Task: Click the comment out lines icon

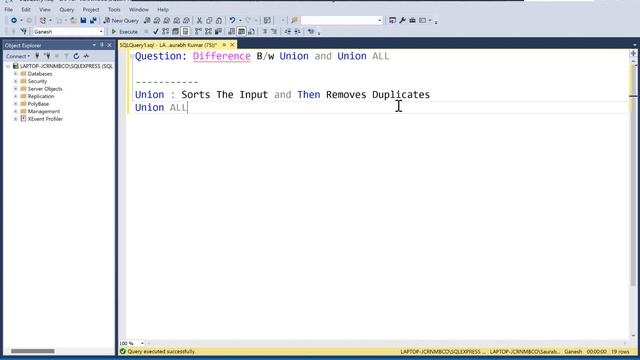Action: (264, 31)
